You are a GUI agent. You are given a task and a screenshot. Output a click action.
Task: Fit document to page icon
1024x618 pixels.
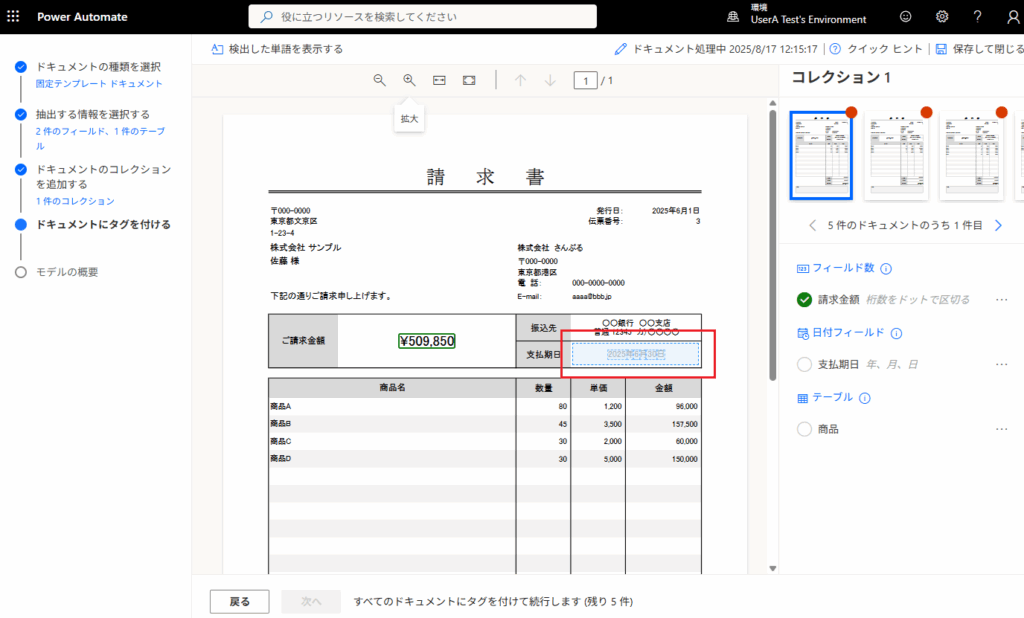point(469,80)
